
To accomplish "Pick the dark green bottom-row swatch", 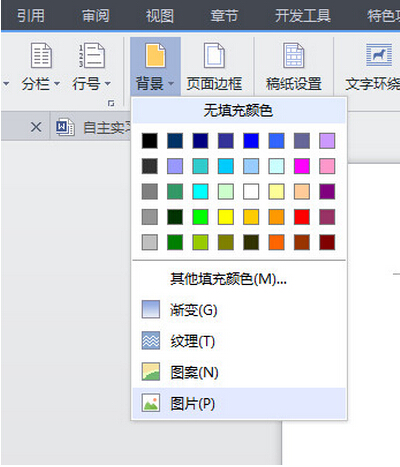I will tap(175, 242).
